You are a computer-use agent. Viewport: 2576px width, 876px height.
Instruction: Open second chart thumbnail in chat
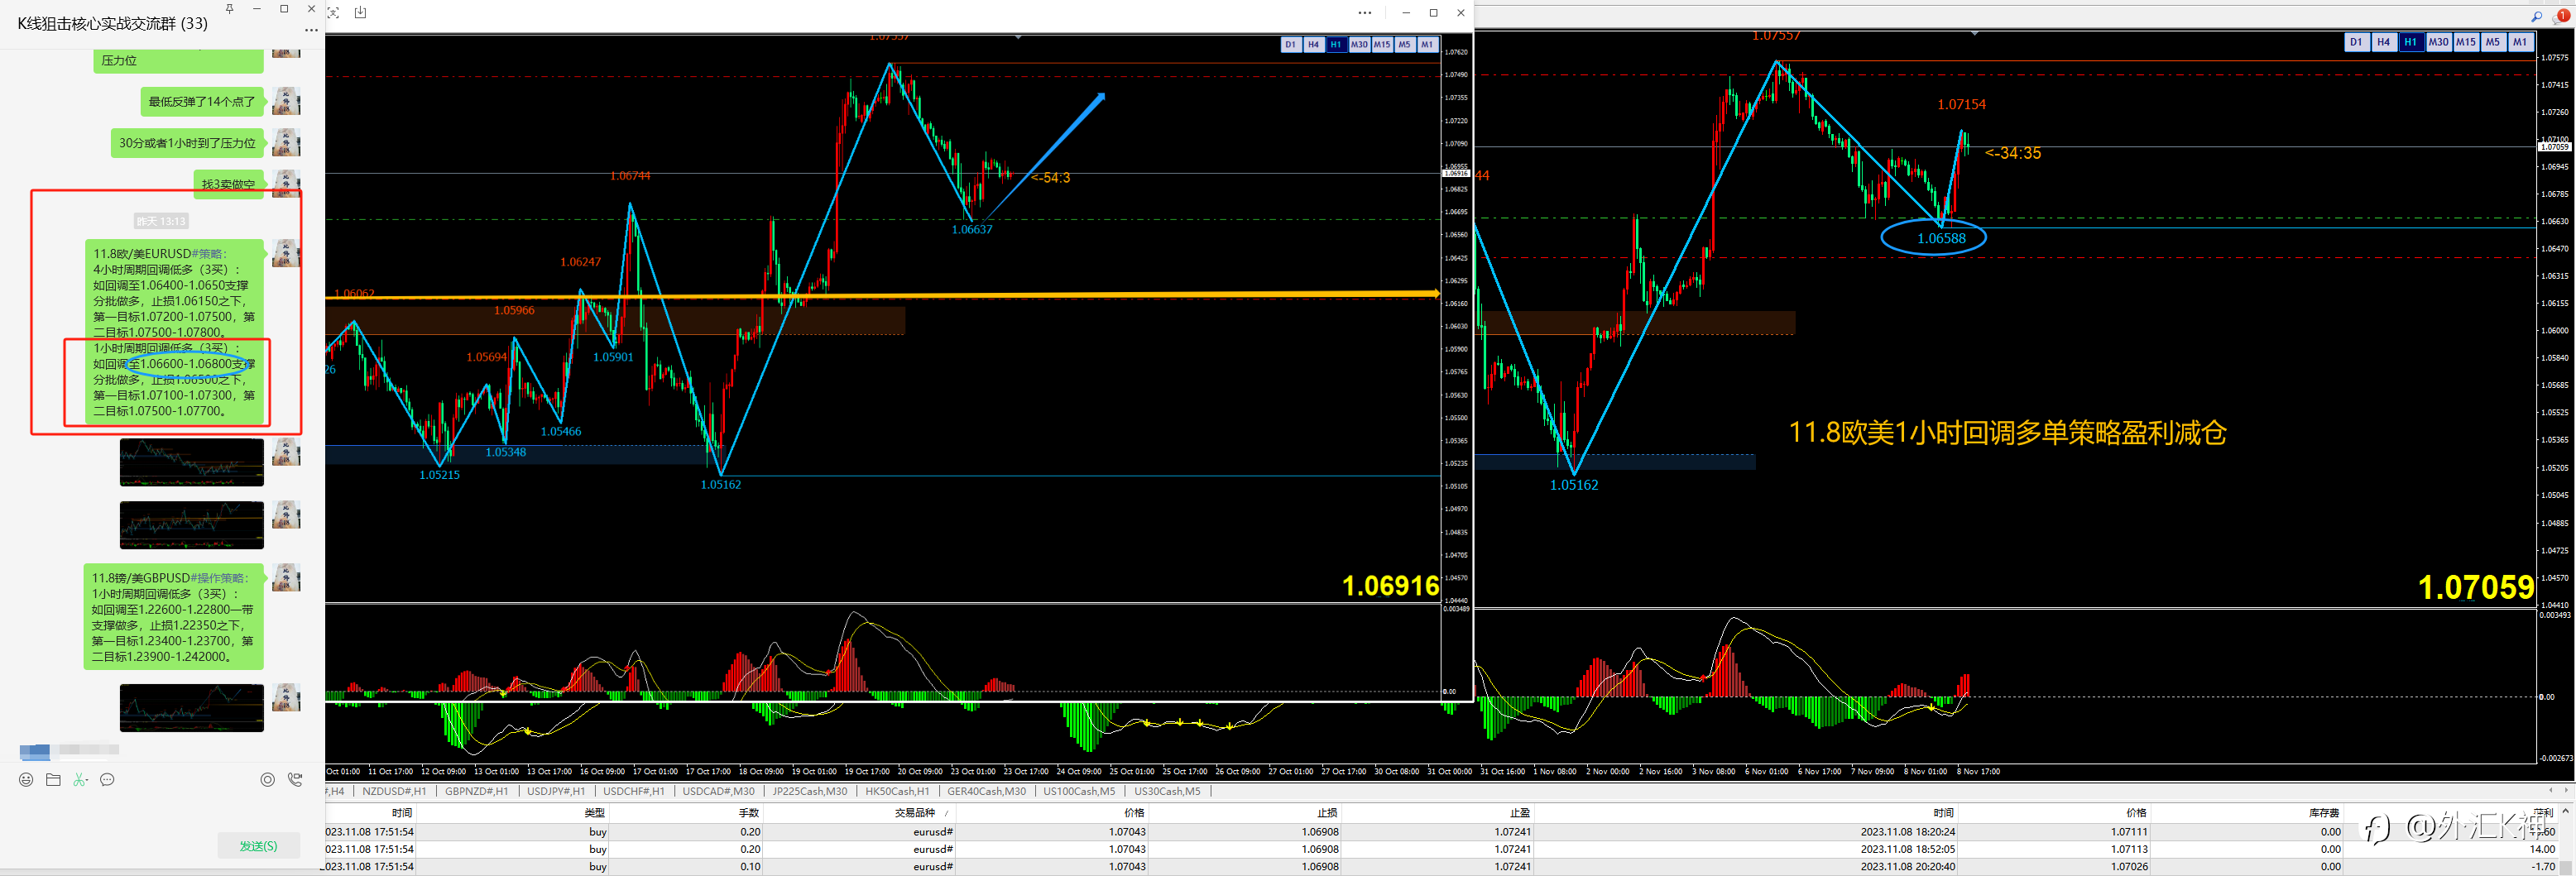coord(192,525)
